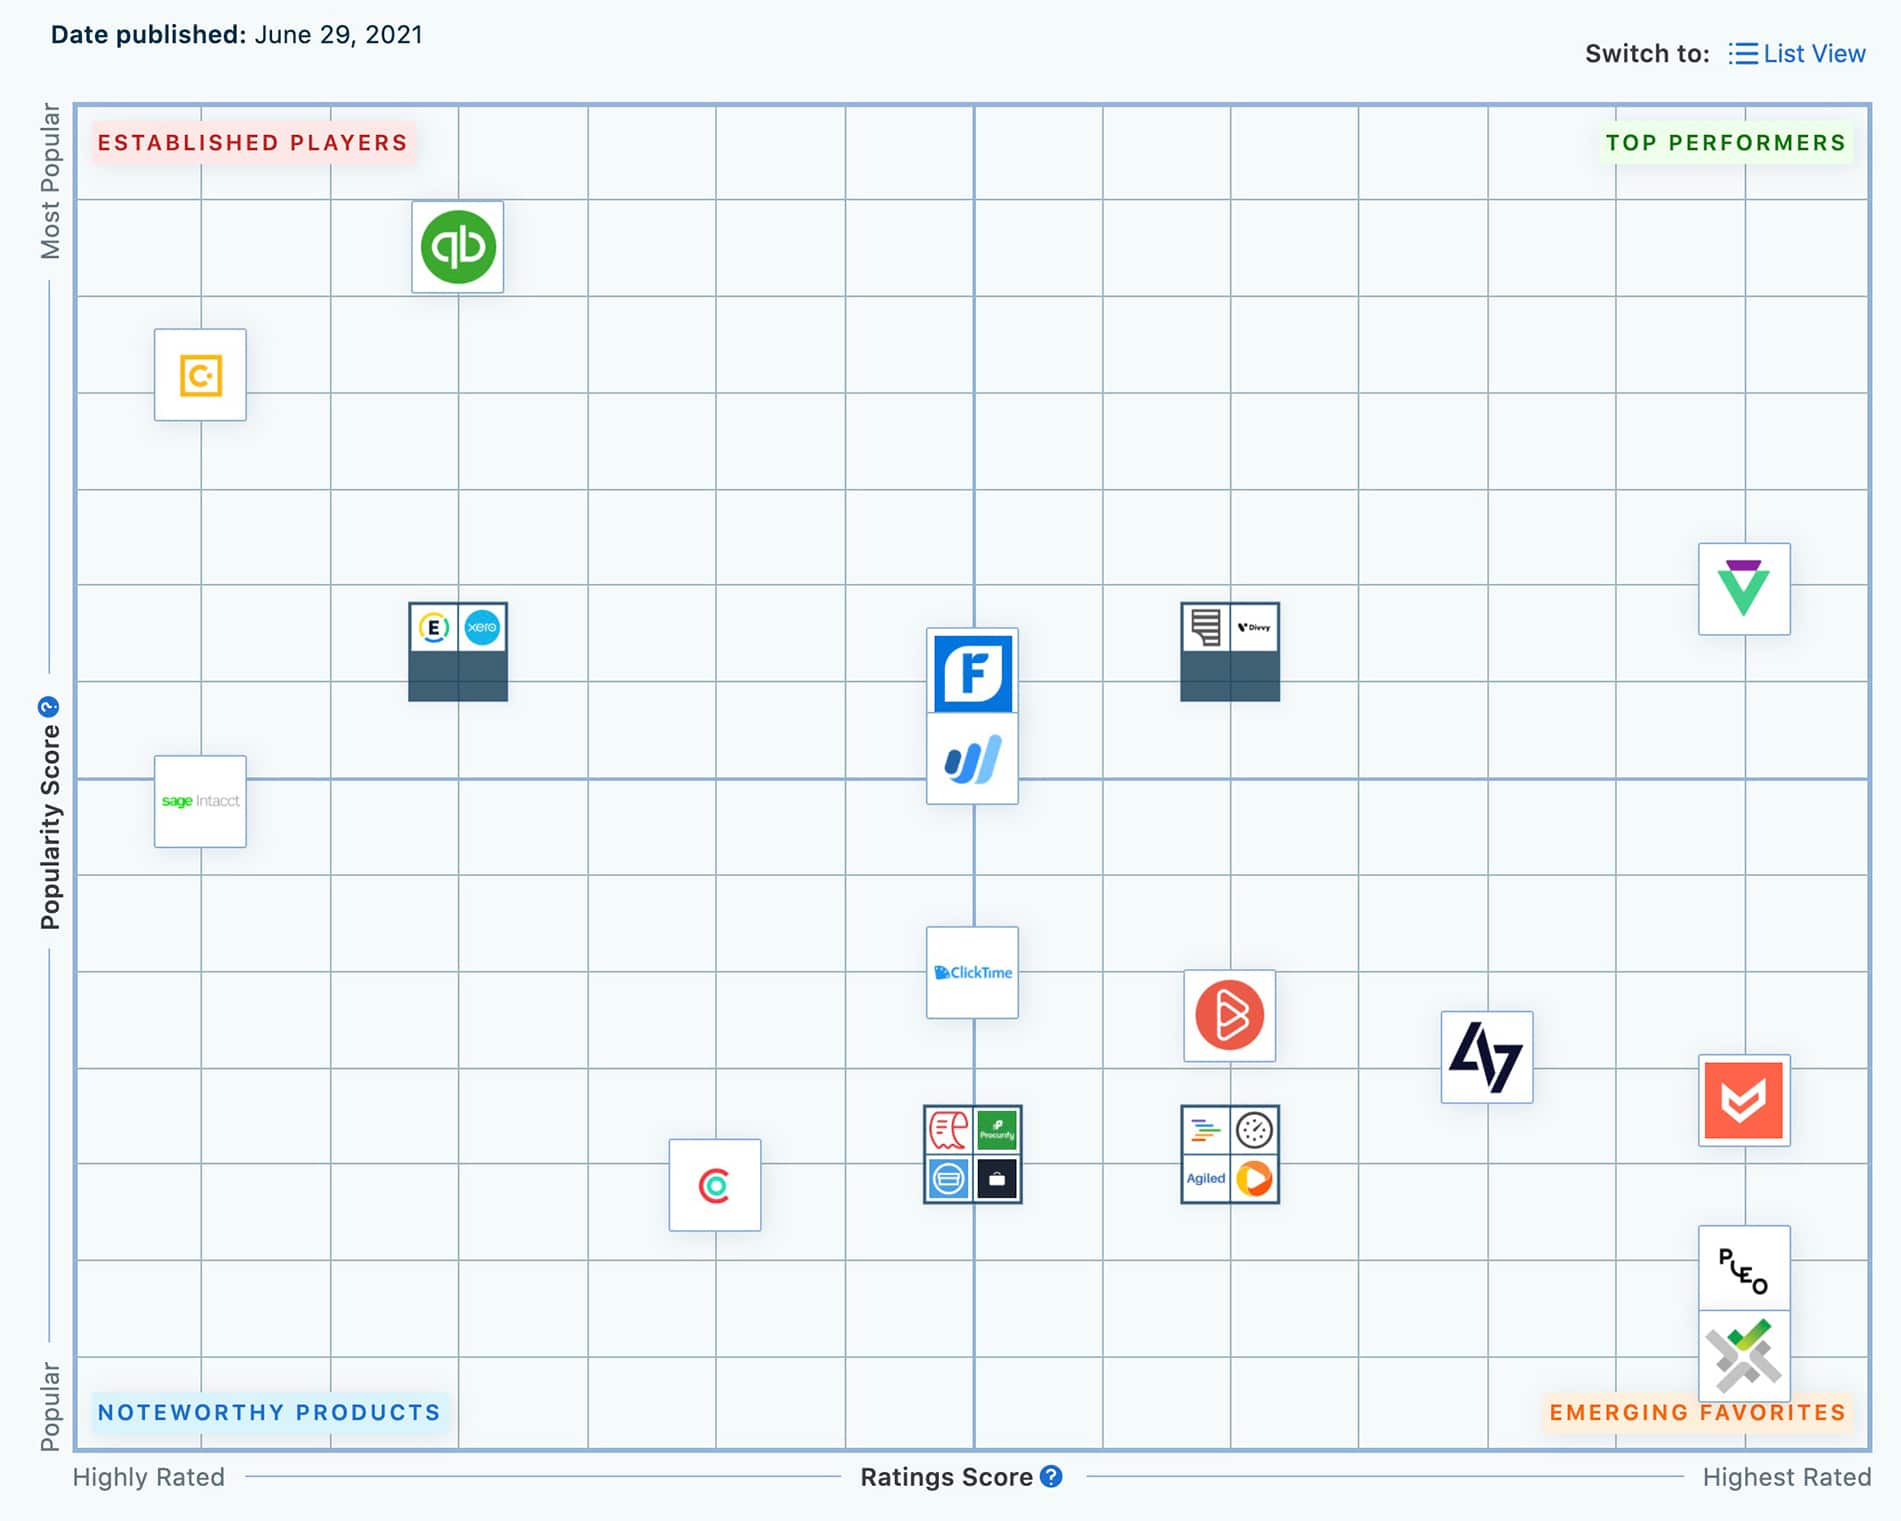Select the green checkmark X logo tile
Screen dimensions: 1901x1521
(x=1744, y=1356)
